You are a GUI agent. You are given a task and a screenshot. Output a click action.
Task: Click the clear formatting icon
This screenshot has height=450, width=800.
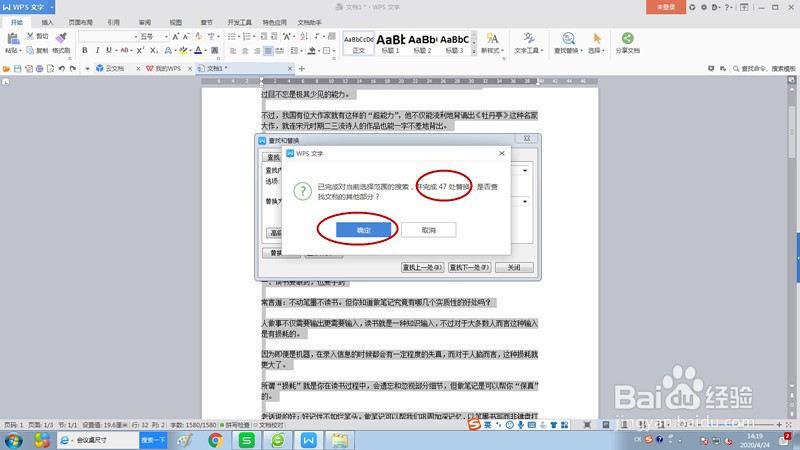(x=198, y=36)
